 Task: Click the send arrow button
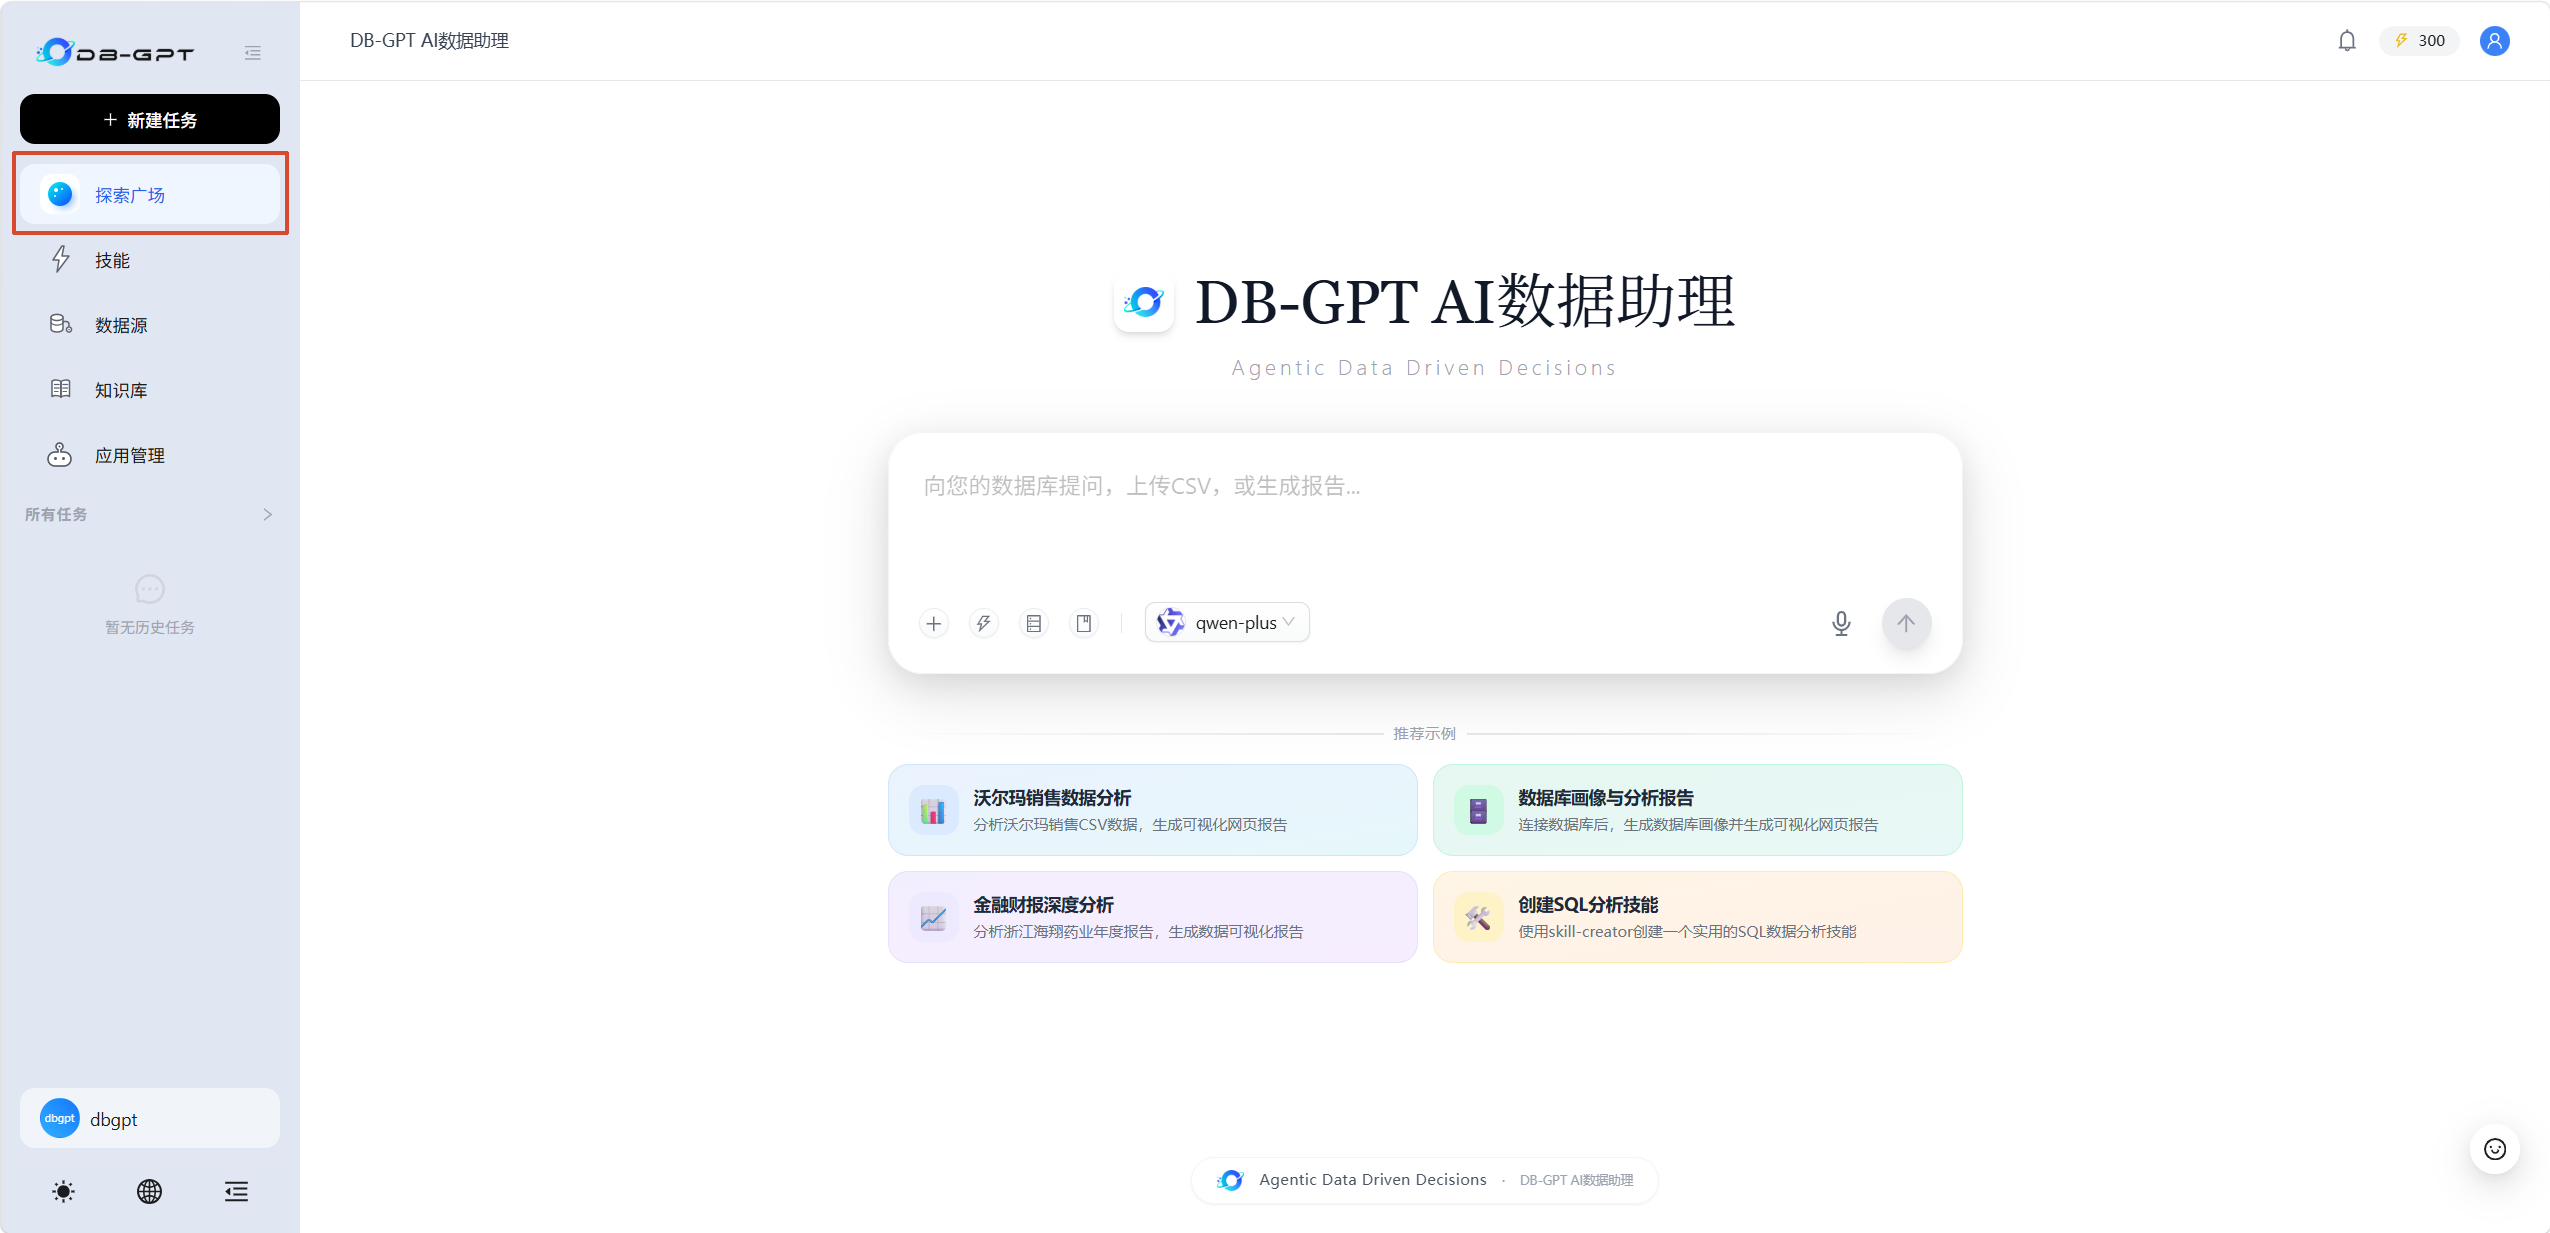click(x=1906, y=623)
